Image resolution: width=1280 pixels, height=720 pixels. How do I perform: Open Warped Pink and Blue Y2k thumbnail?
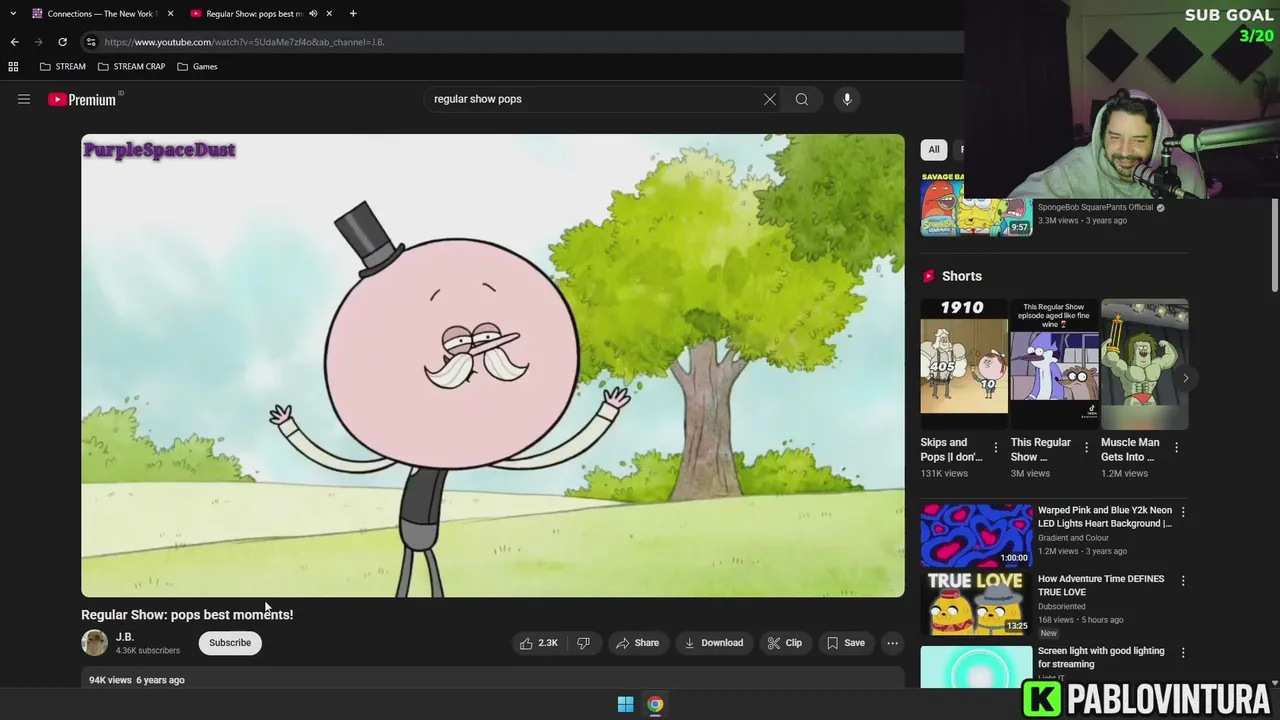click(976, 535)
